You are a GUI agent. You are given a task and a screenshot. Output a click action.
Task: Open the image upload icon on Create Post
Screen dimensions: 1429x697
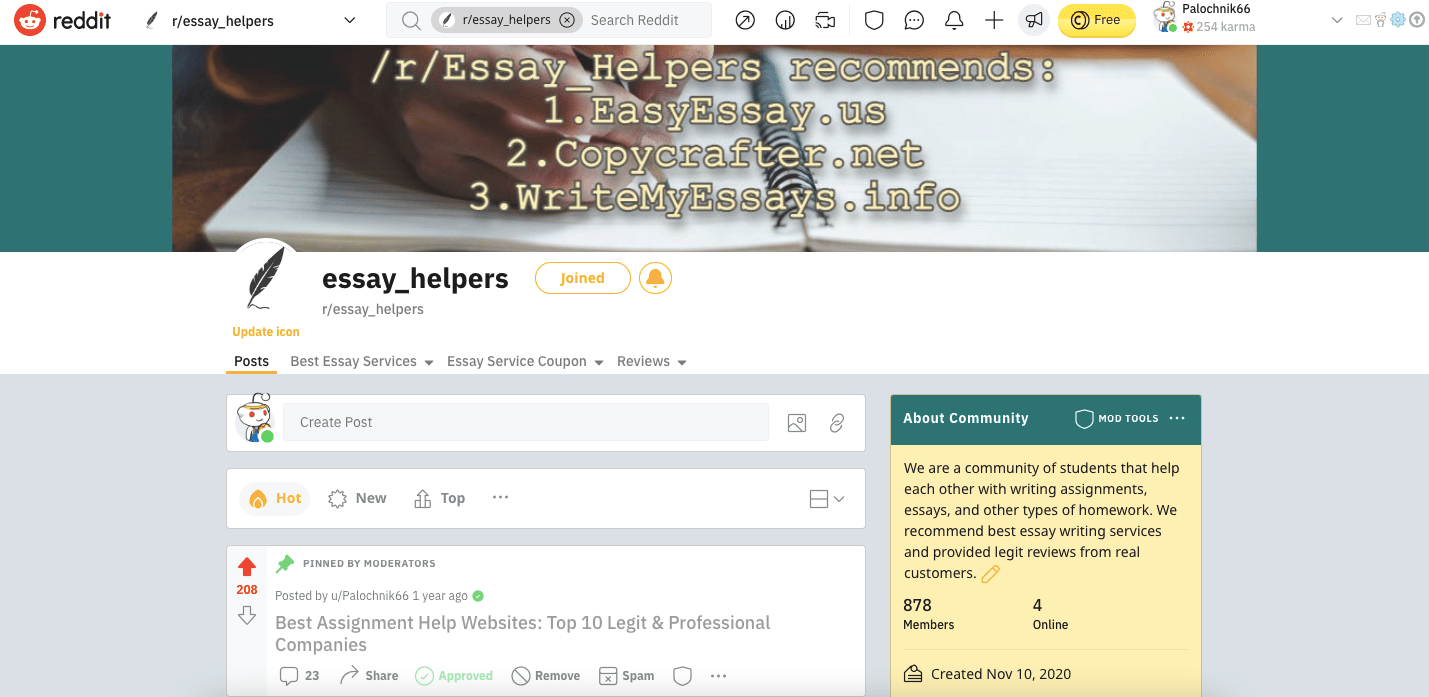coord(797,423)
